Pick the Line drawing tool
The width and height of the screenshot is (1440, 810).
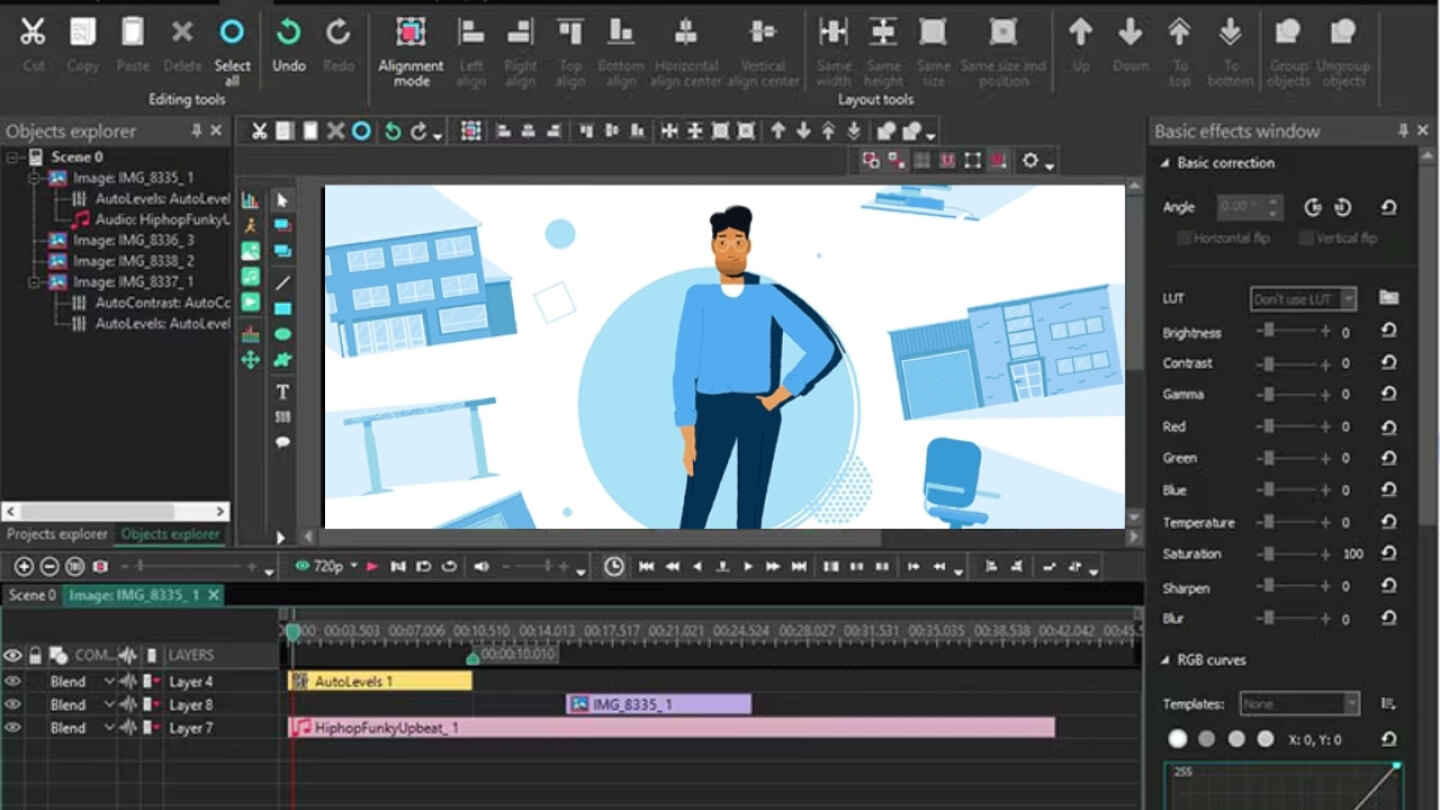click(282, 283)
